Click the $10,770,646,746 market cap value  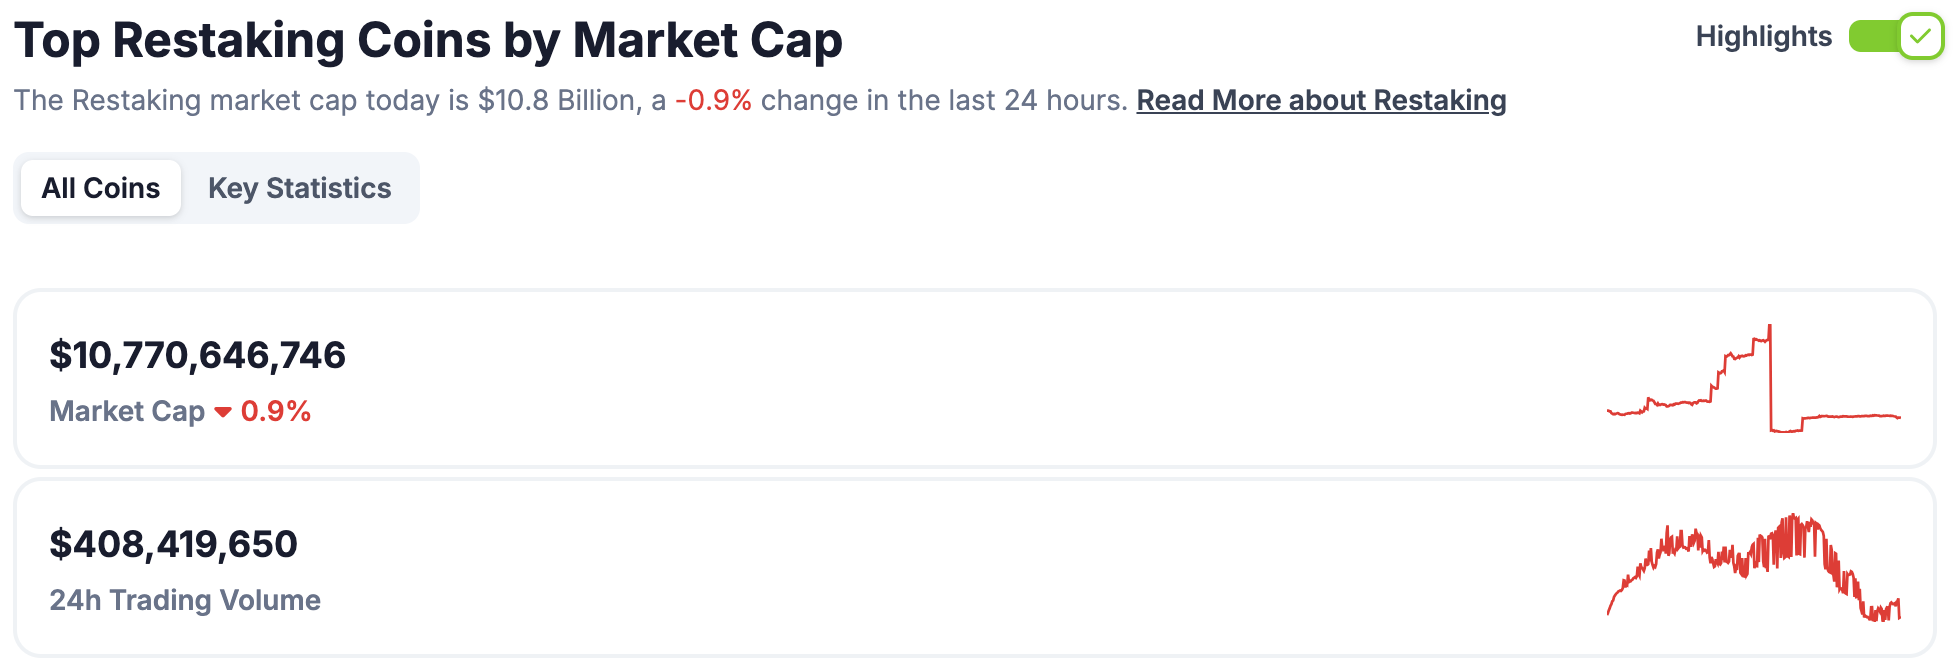point(197,356)
